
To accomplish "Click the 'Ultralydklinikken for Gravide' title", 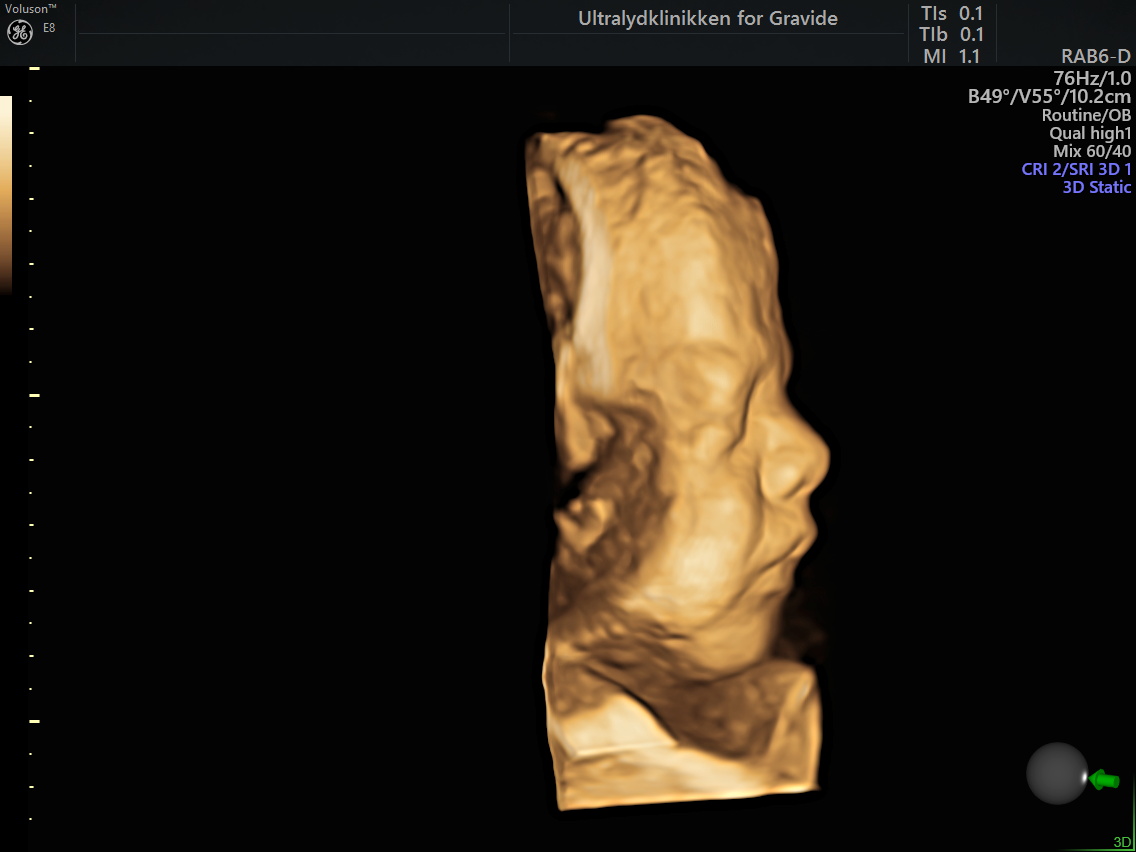I will 708,19.
